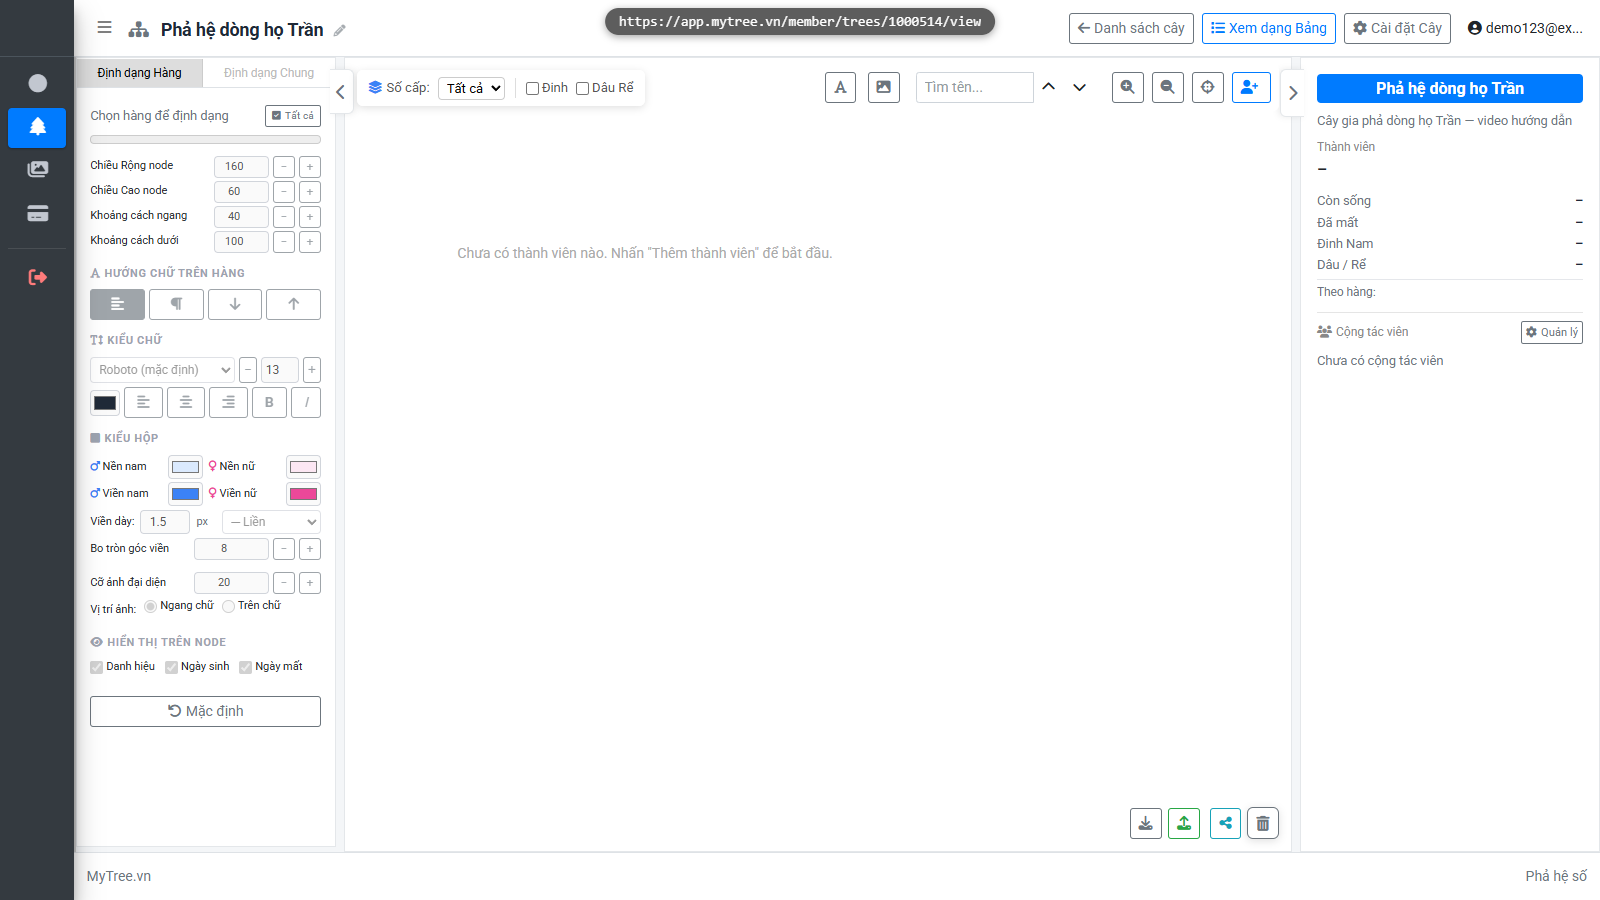Increase the Chiều Rộng node value
The width and height of the screenshot is (1600, 900).
point(310,166)
